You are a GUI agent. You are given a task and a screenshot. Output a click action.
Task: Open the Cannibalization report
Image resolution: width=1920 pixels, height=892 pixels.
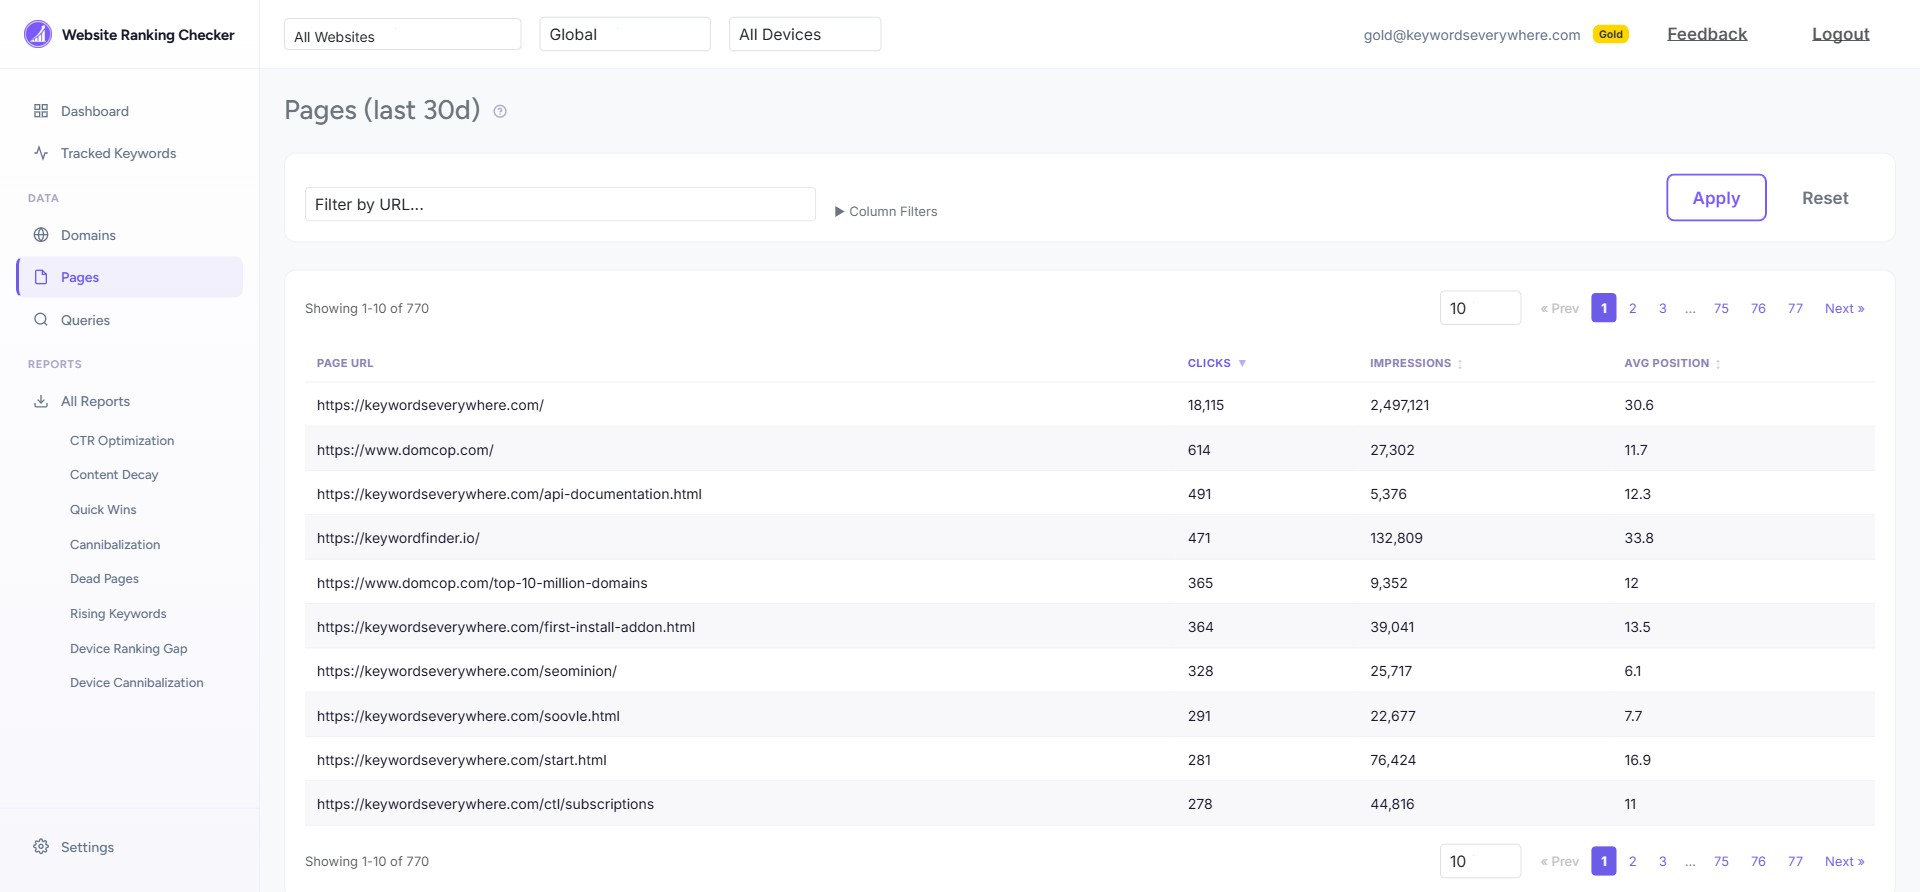point(115,545)
